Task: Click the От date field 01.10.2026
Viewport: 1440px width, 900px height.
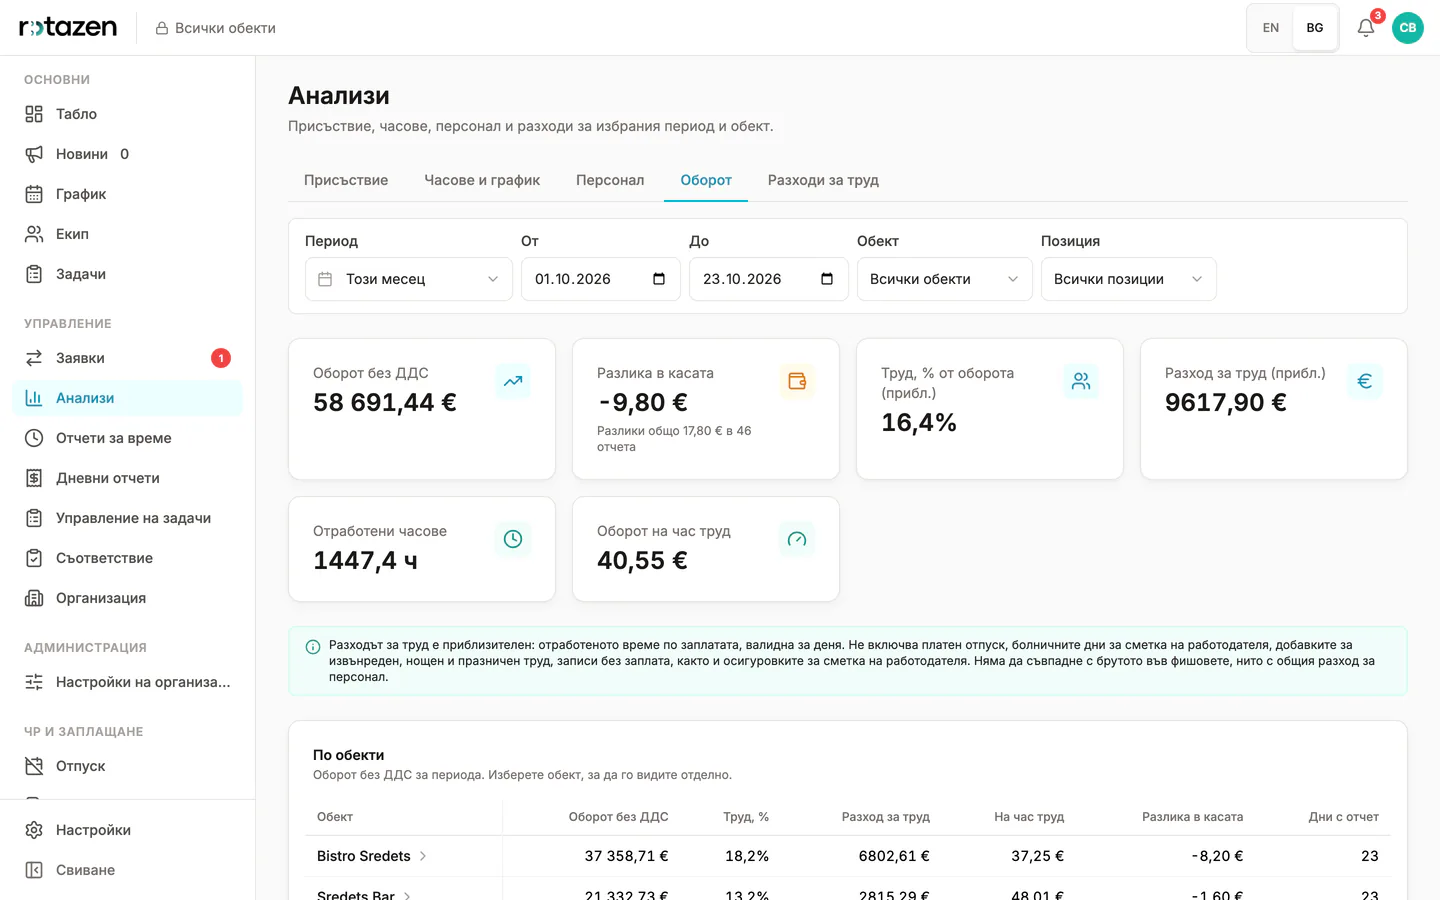Action: tap(601, 279)
